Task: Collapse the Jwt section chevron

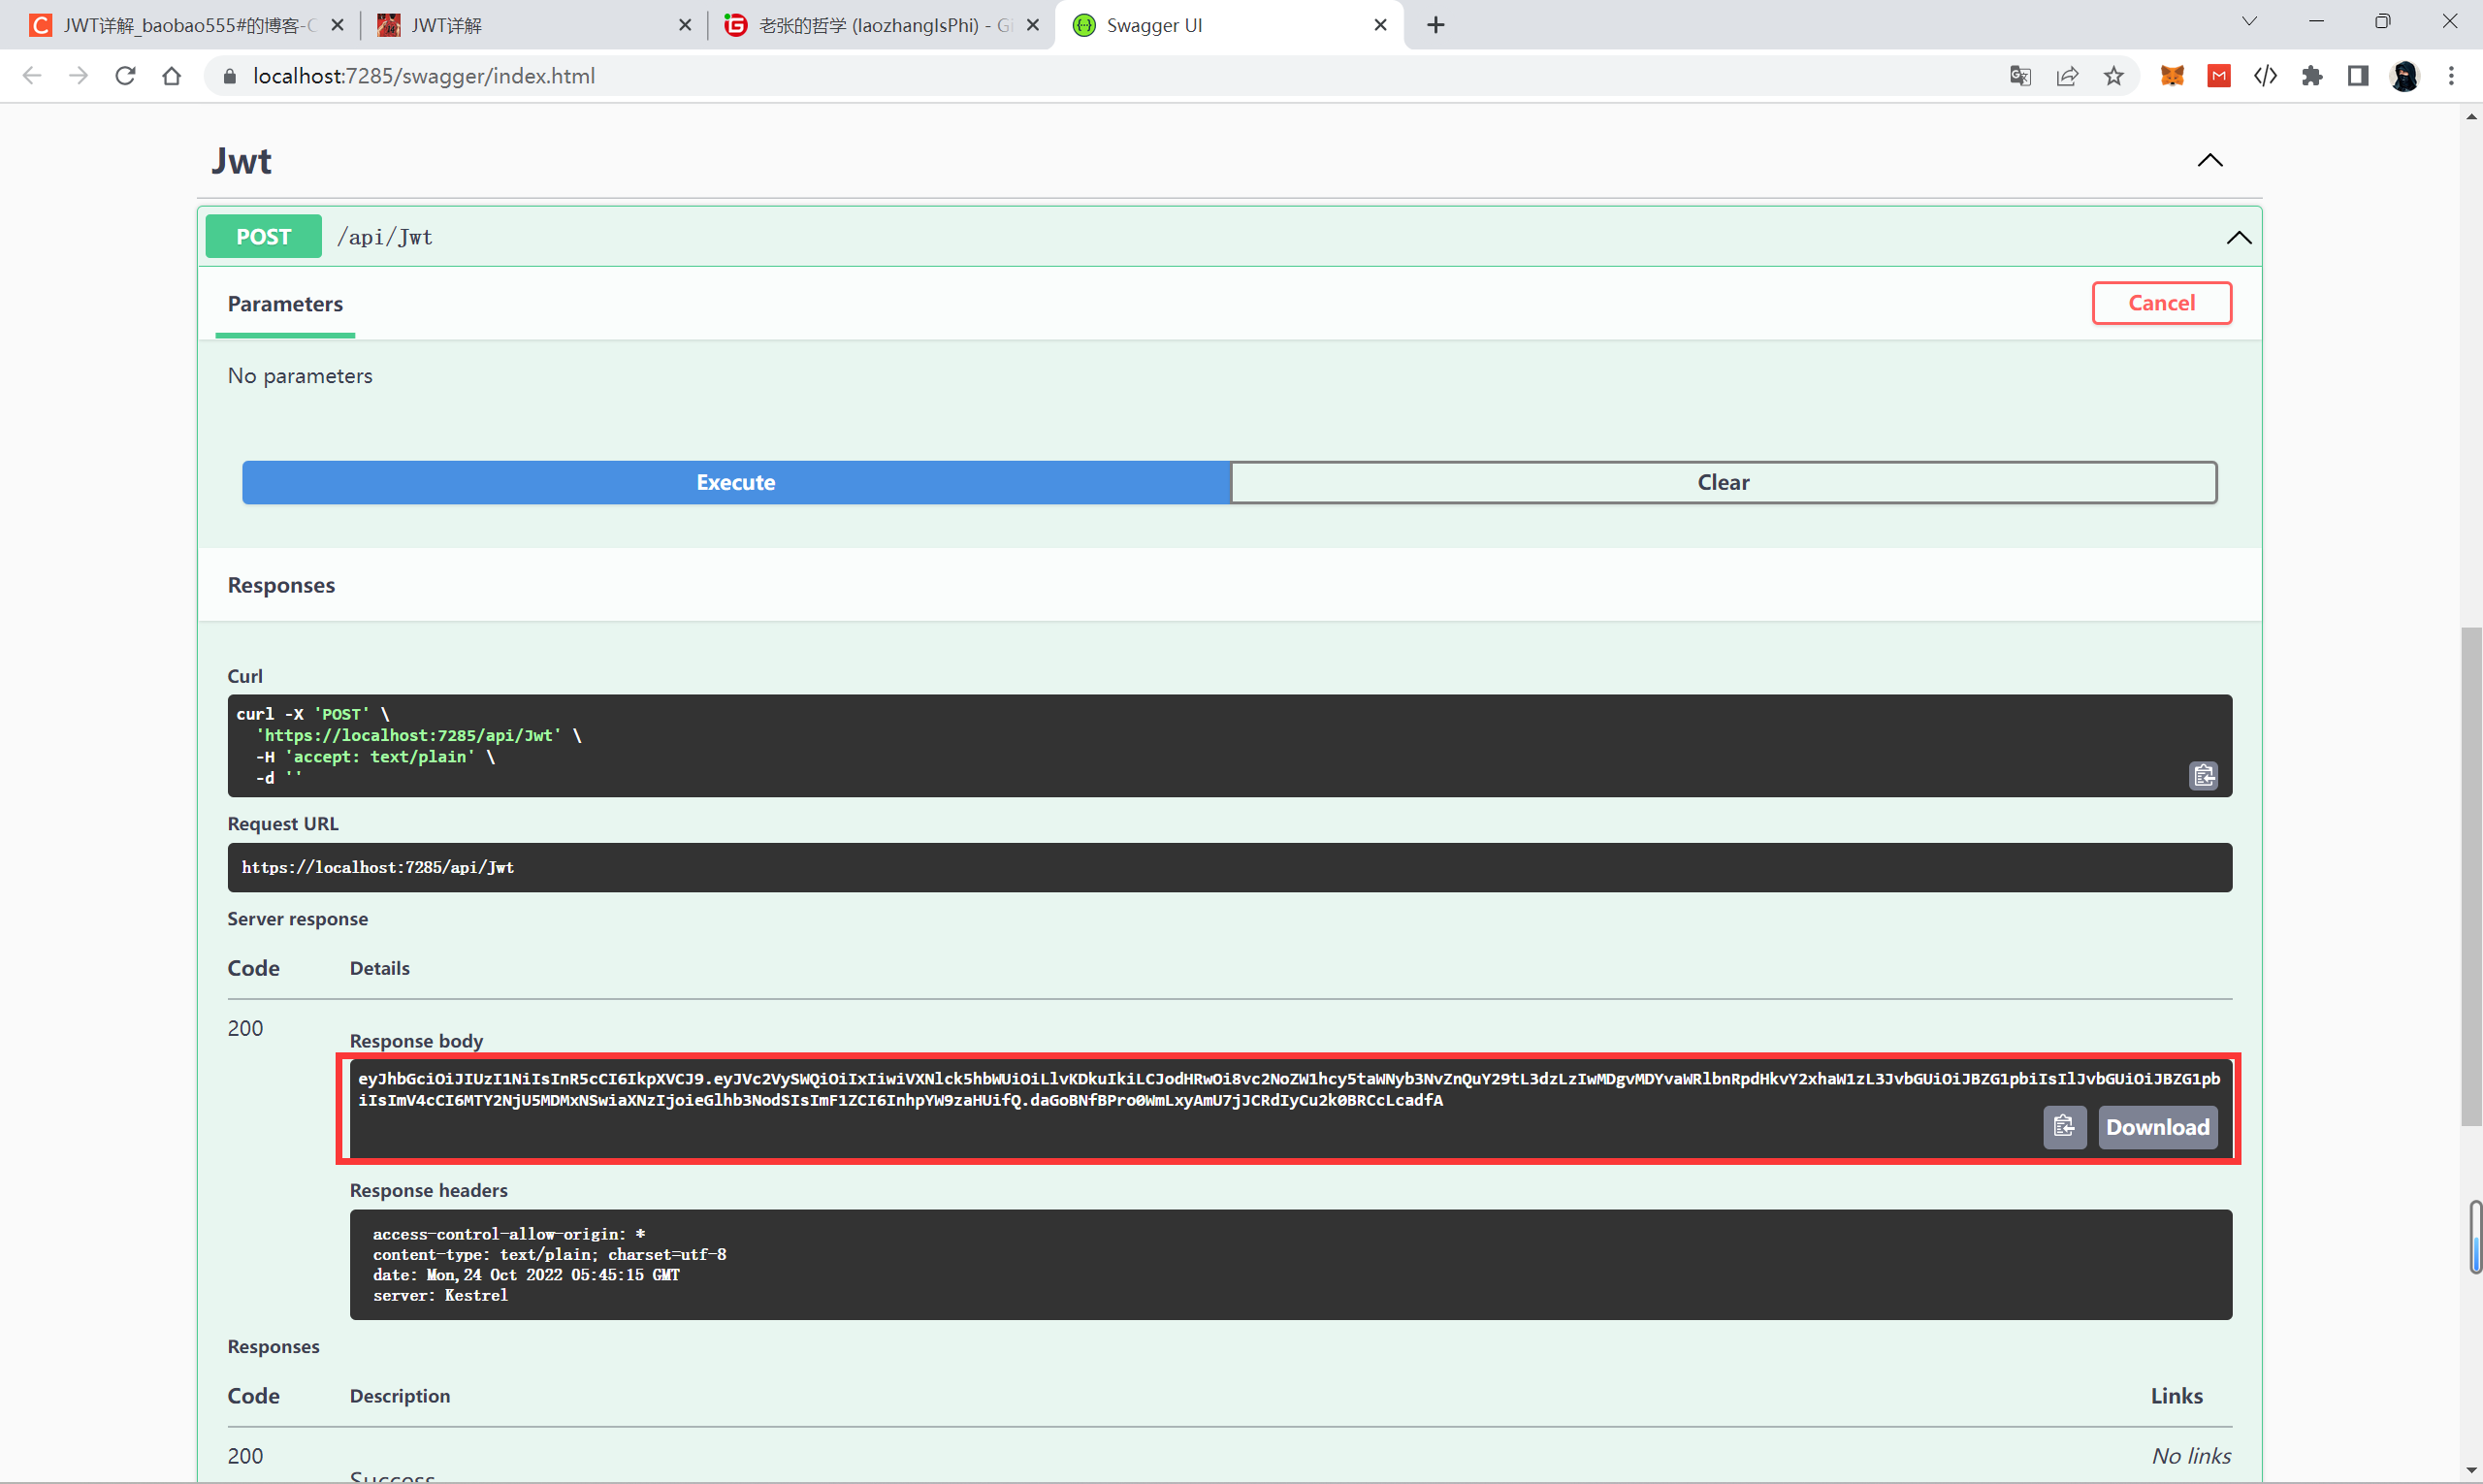Action: click(x=2209, y=160)
